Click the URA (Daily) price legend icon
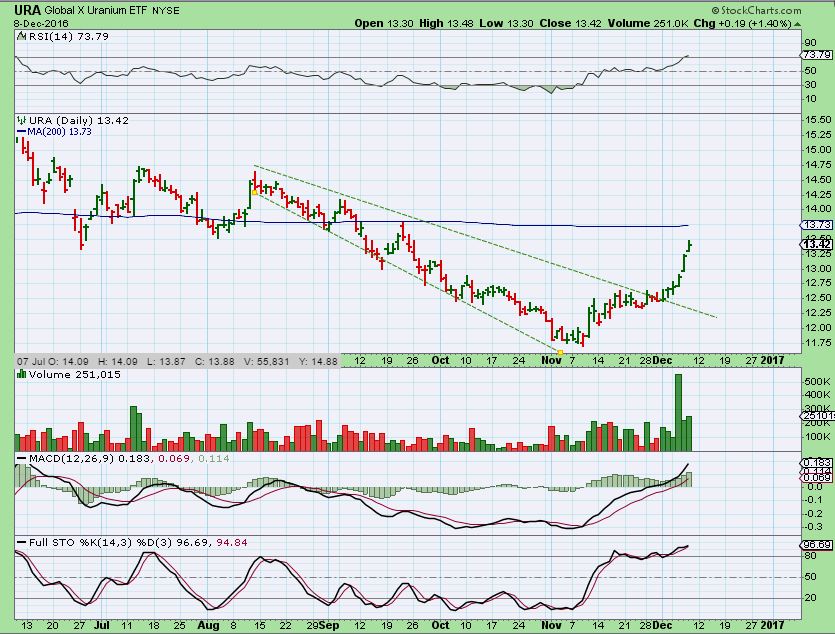 point(20,120)
